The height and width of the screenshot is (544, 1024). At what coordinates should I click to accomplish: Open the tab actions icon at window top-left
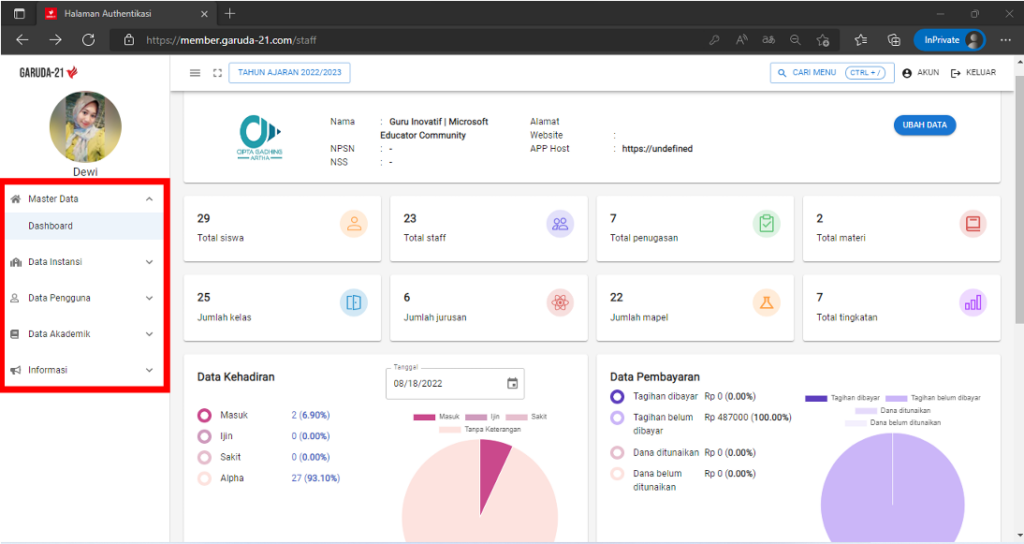[x=19, y=13]
